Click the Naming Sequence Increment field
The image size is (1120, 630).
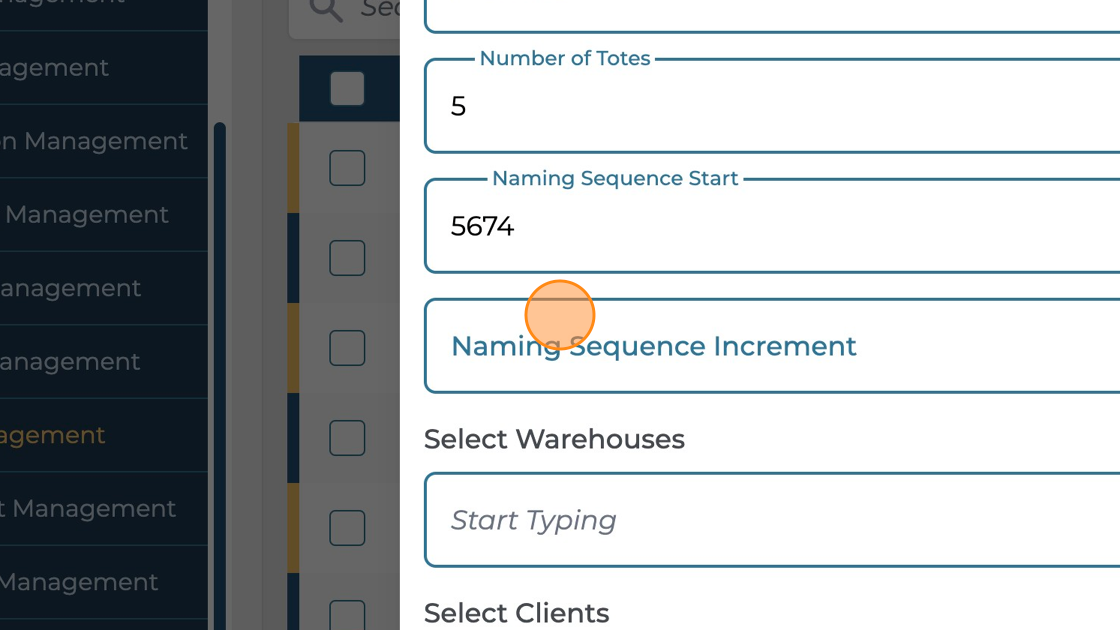[700, 346]
